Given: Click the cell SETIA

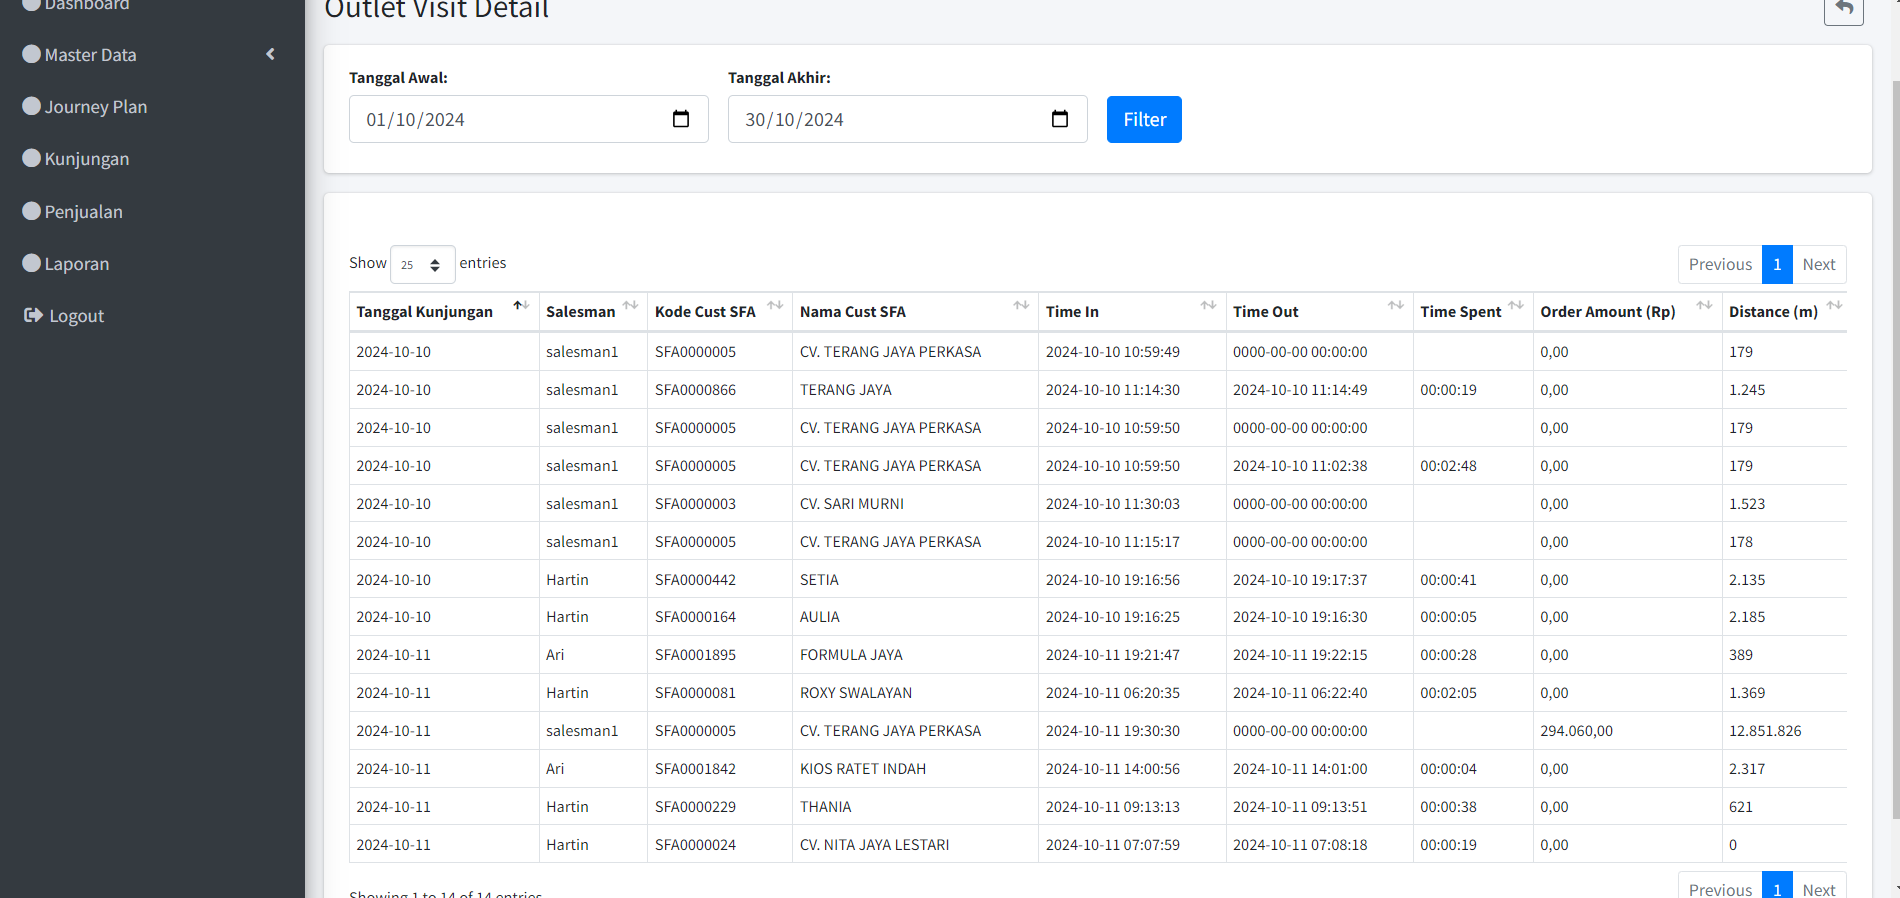Looking at the screenshot, I should click(819, 580).
